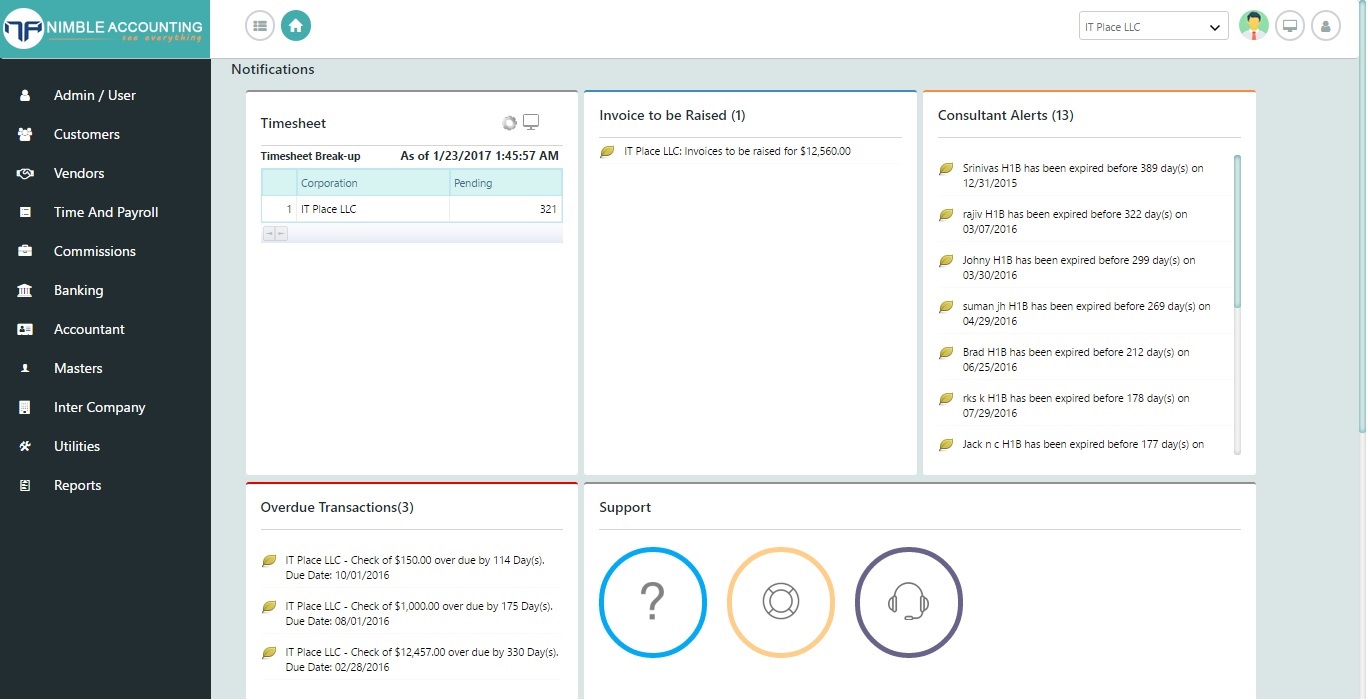Select the IT Place LLC timesheet cell

[373, 209]
